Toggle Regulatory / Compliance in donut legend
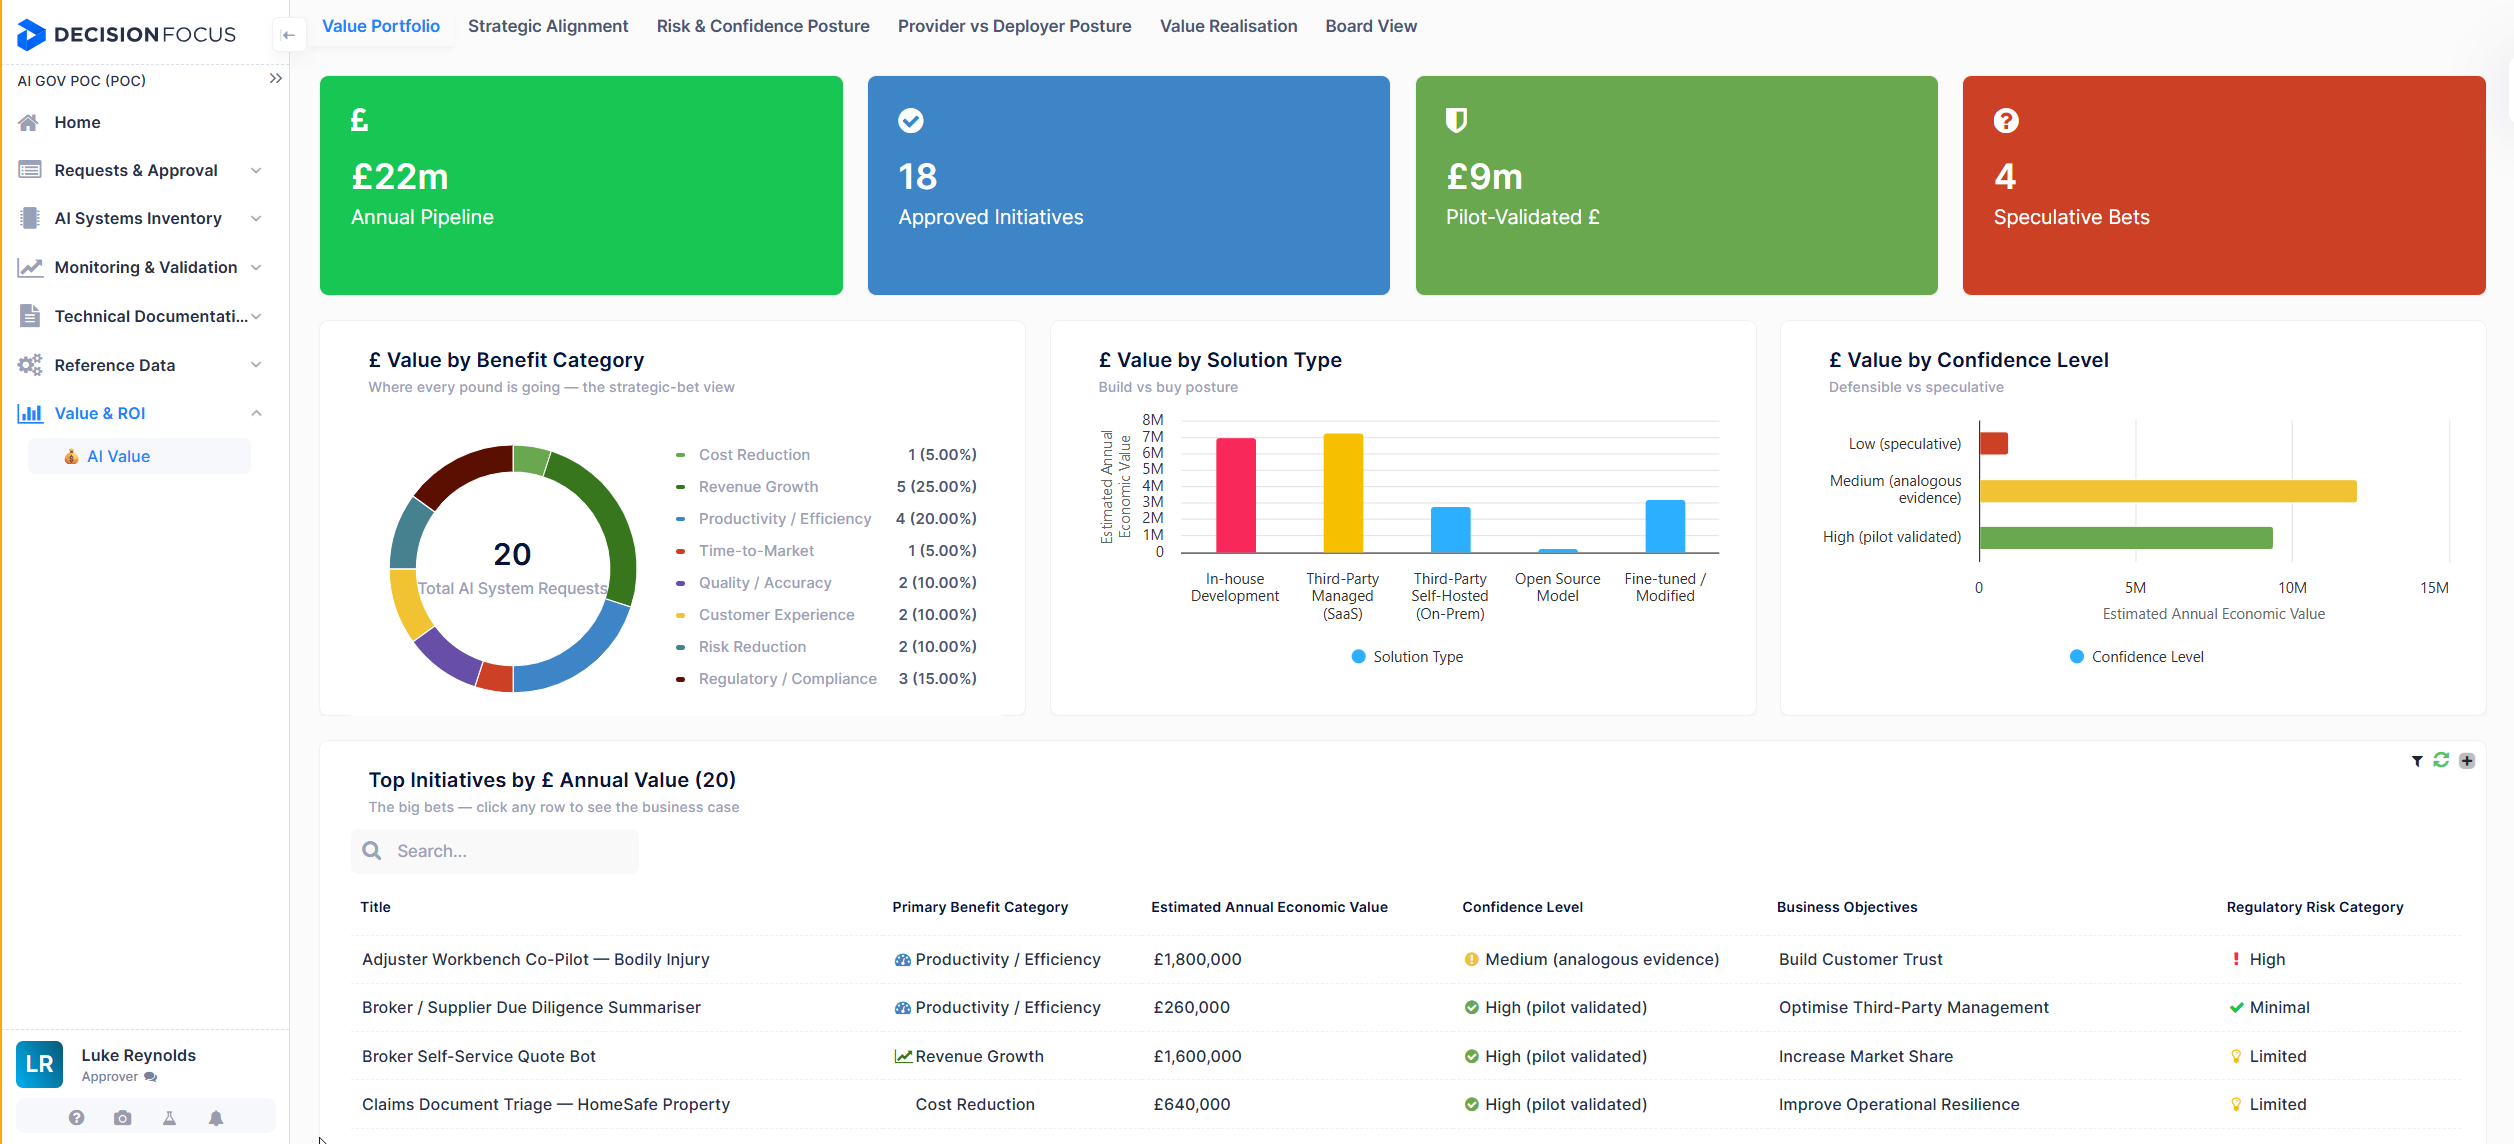Screen dimensions: 2514x1144 point(787,679)
